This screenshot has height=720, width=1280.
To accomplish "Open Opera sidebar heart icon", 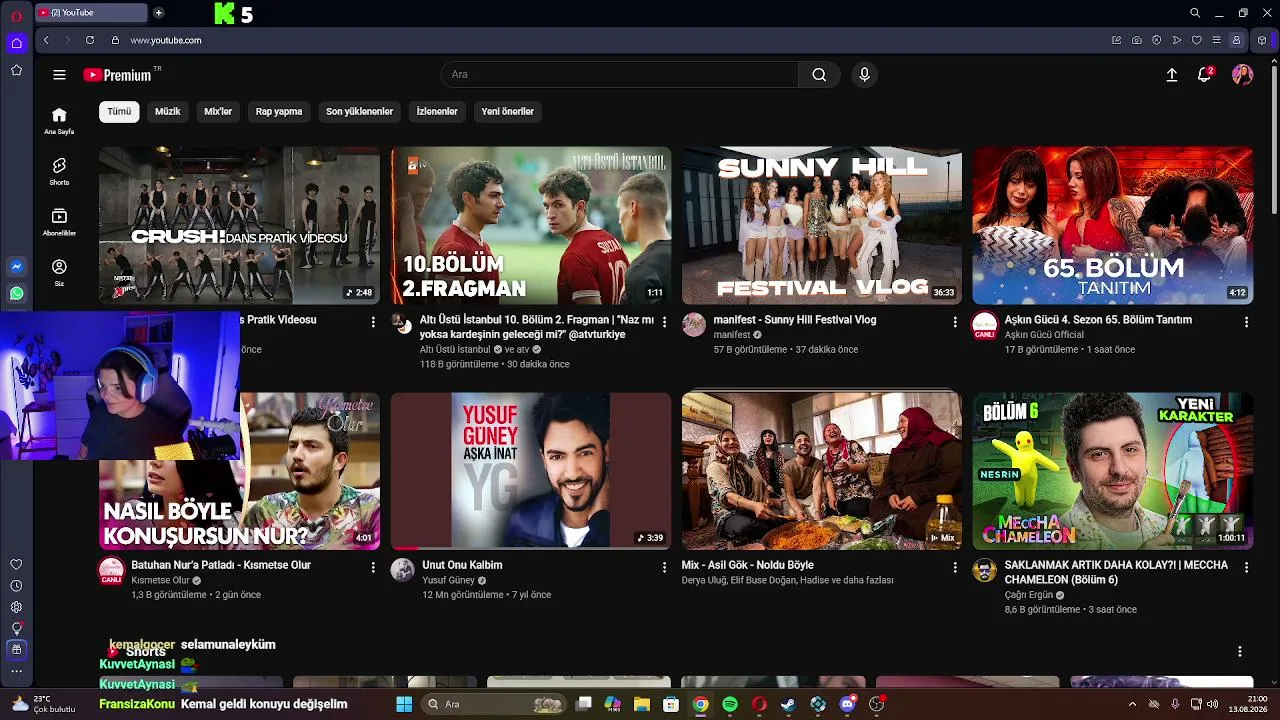I will [16, 565].
